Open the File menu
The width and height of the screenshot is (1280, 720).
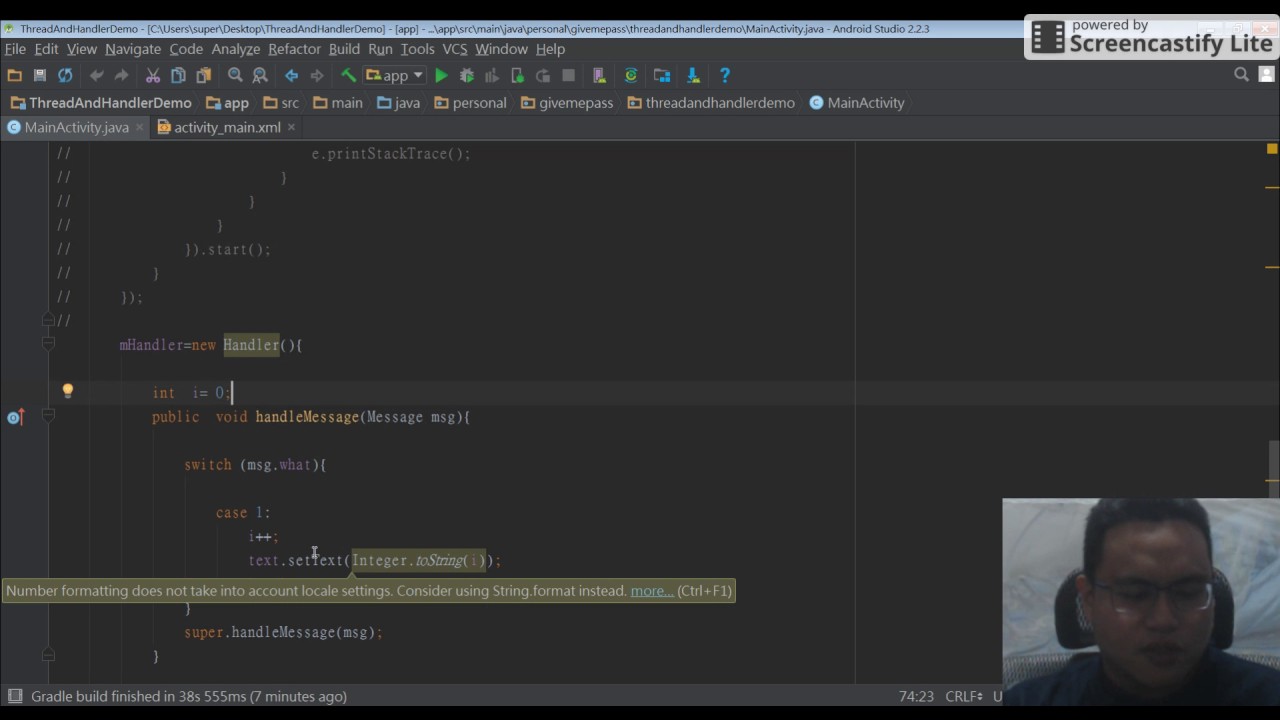(15, 49)
